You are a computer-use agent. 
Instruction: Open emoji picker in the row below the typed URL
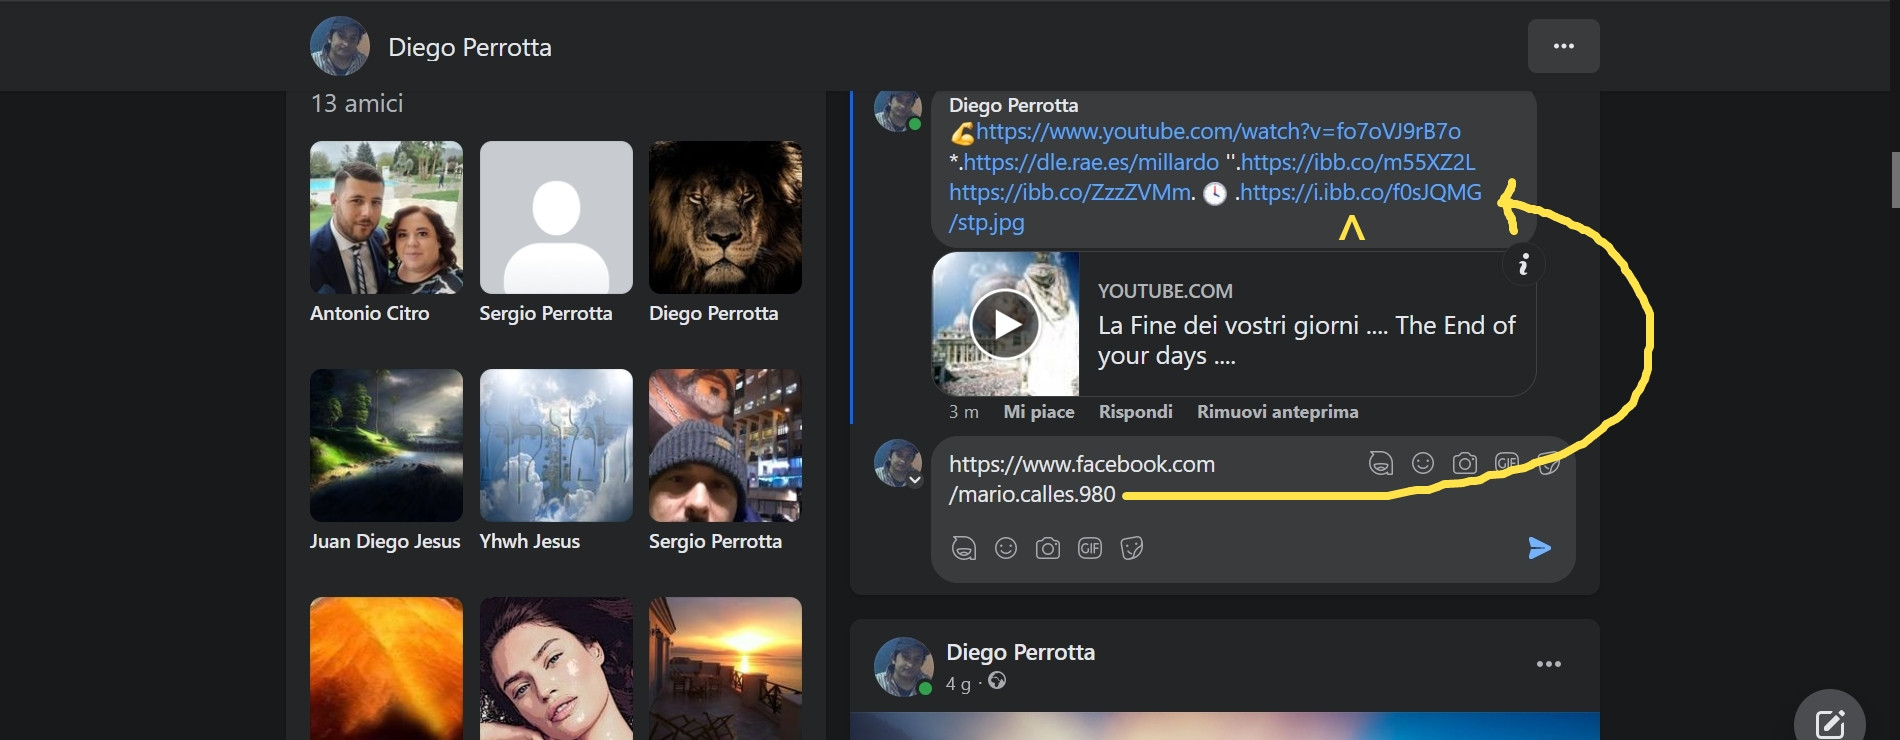pyautogui.click(x=1006, y=548)
